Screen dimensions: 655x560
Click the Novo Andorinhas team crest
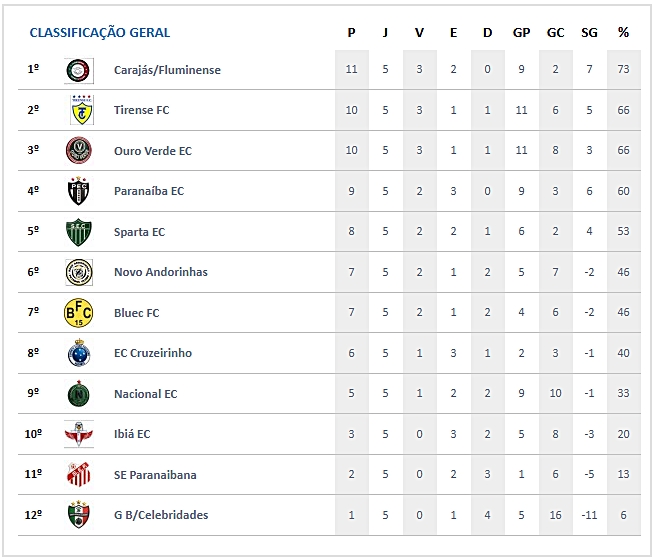[x=79, y=272]
